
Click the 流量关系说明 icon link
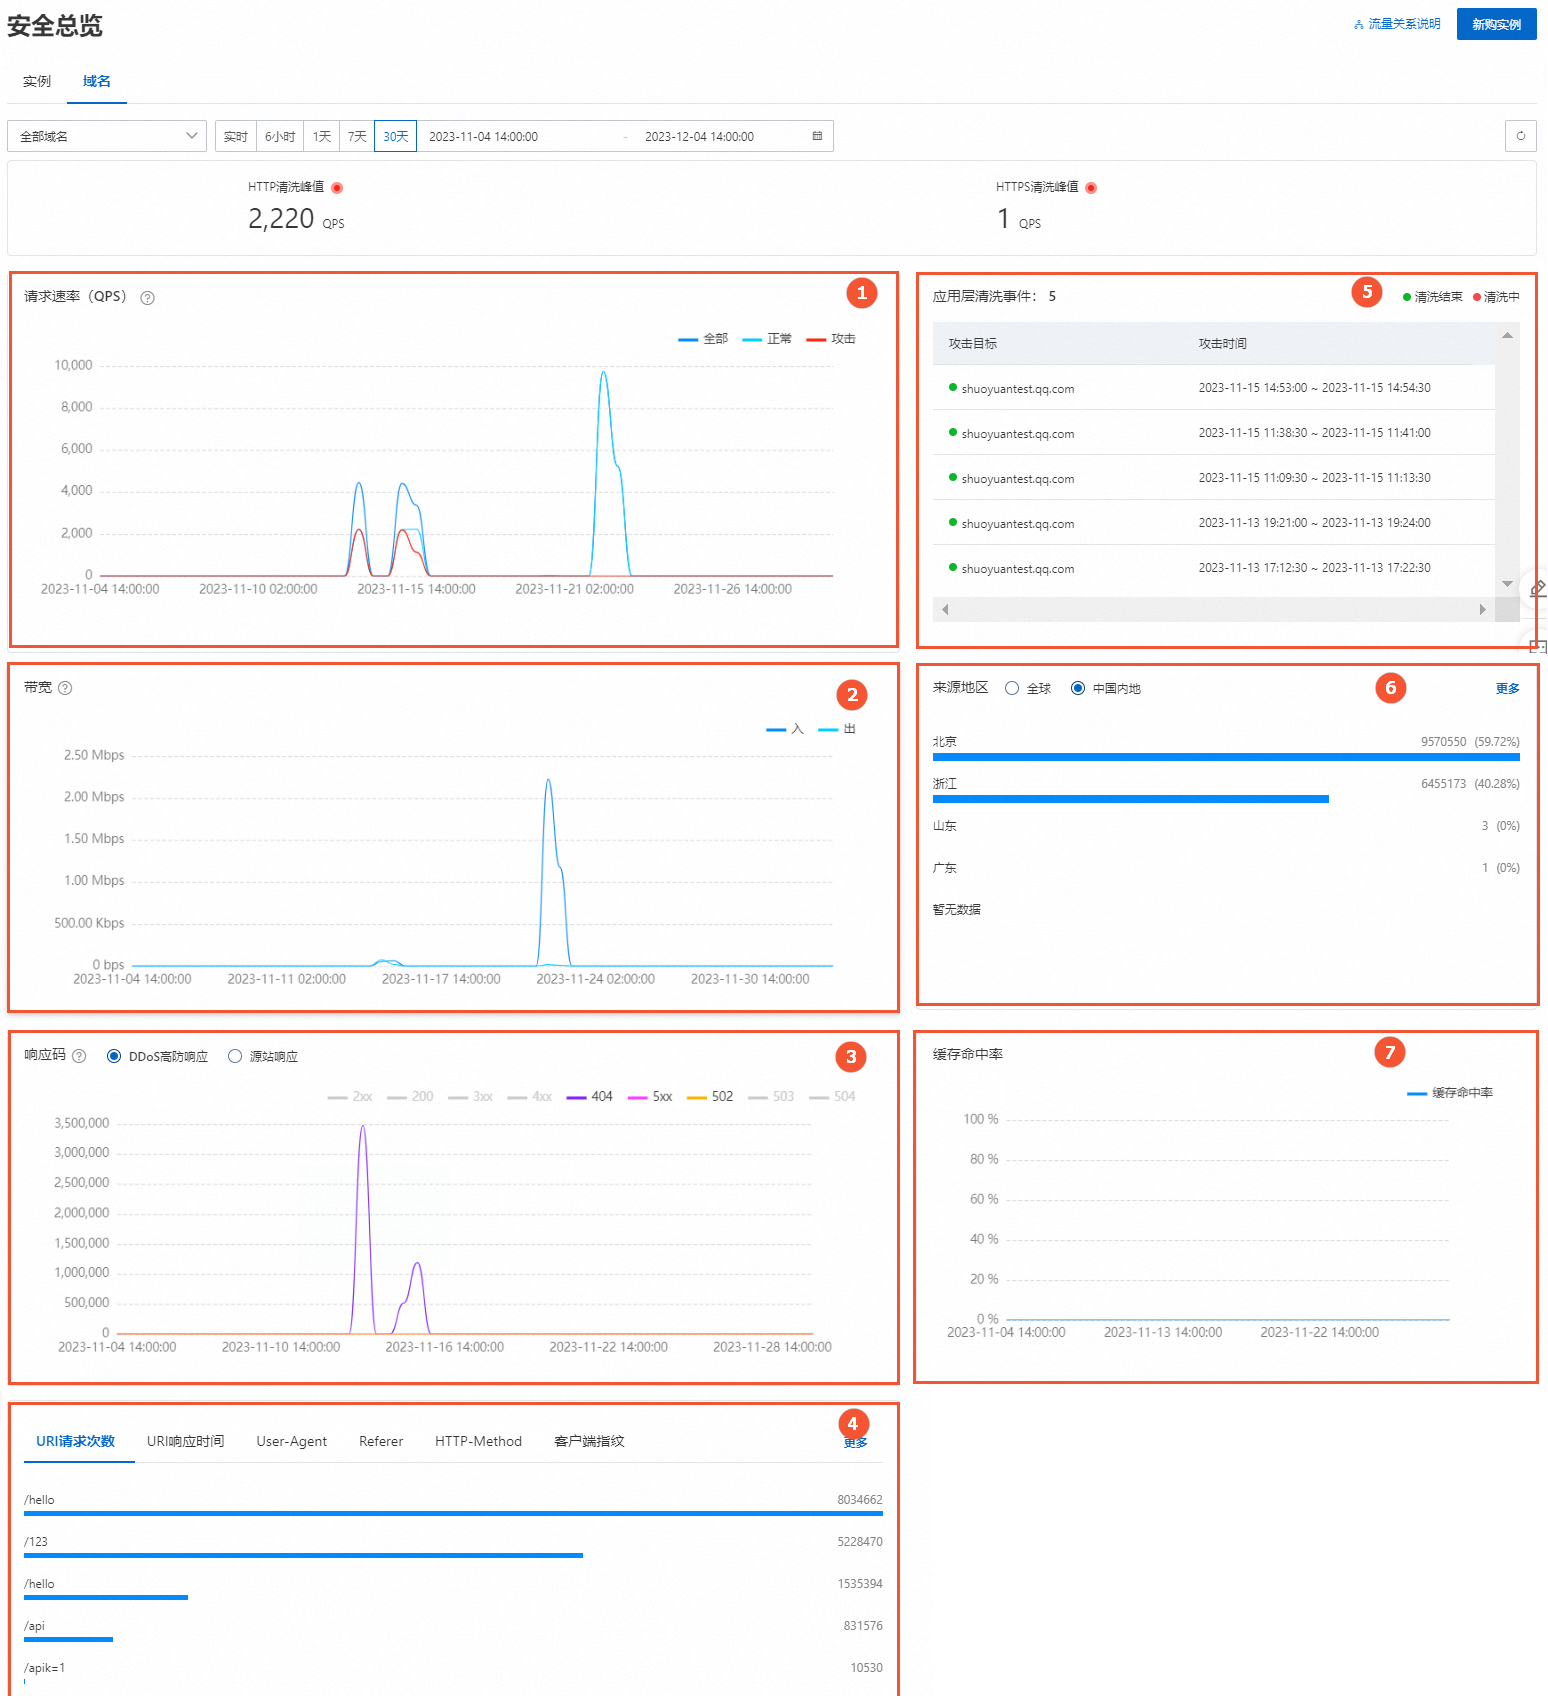(x=1396, y=24)
